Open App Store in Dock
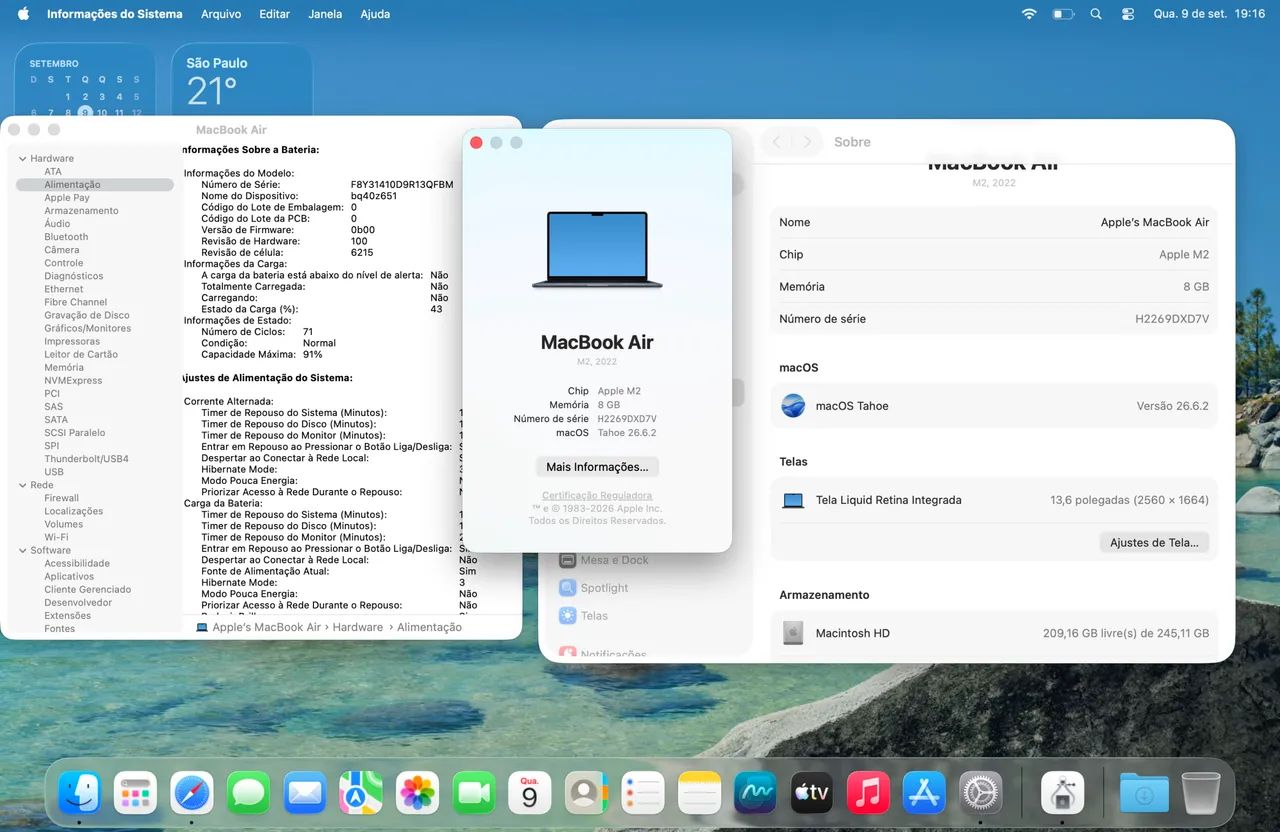The image size is (1280, 832). [925, 793]
